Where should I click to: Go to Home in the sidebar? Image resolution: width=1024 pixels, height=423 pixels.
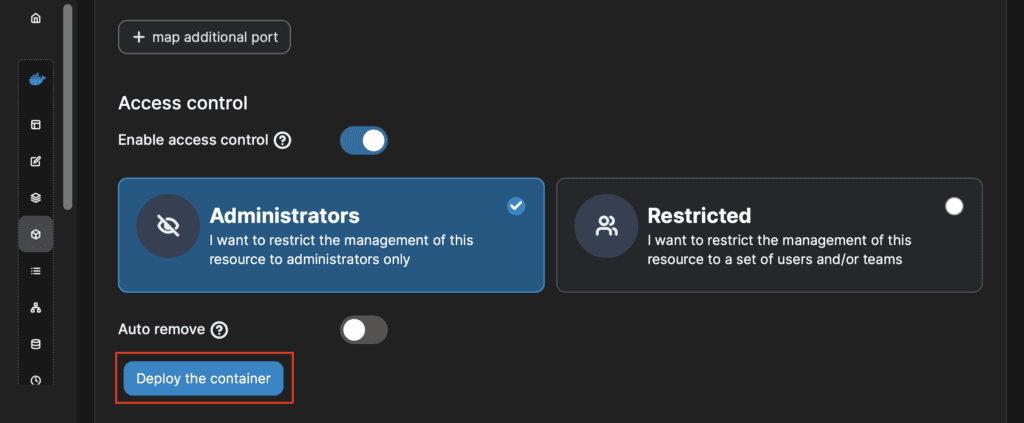[36, 18]
